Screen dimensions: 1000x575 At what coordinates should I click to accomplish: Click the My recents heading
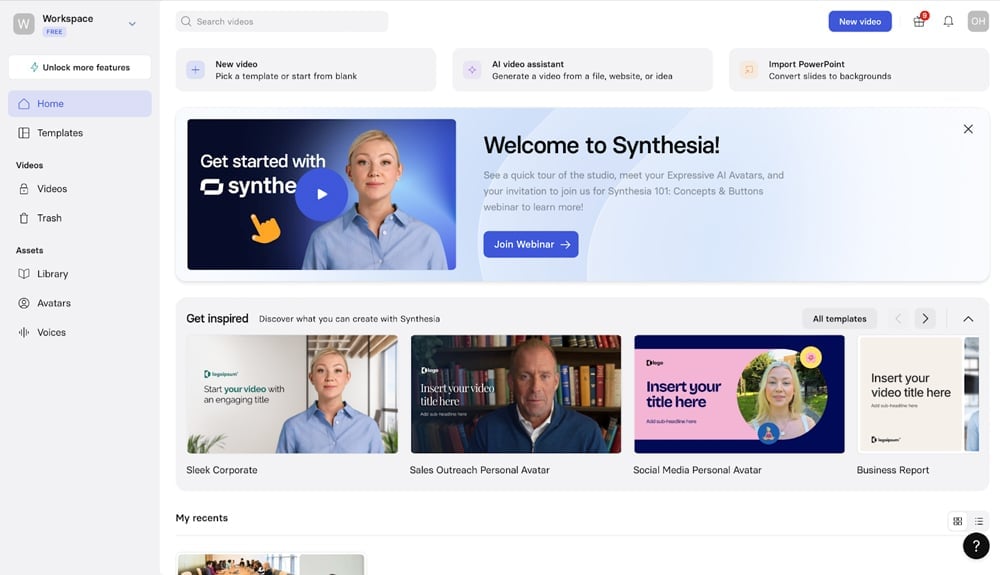tap(202, 518)
